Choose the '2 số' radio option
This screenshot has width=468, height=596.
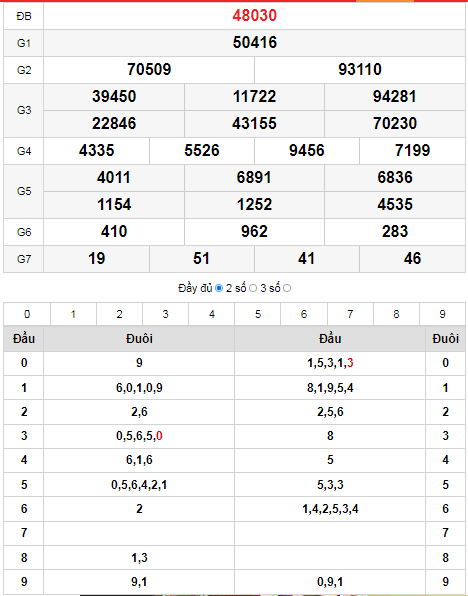(253, 288)
